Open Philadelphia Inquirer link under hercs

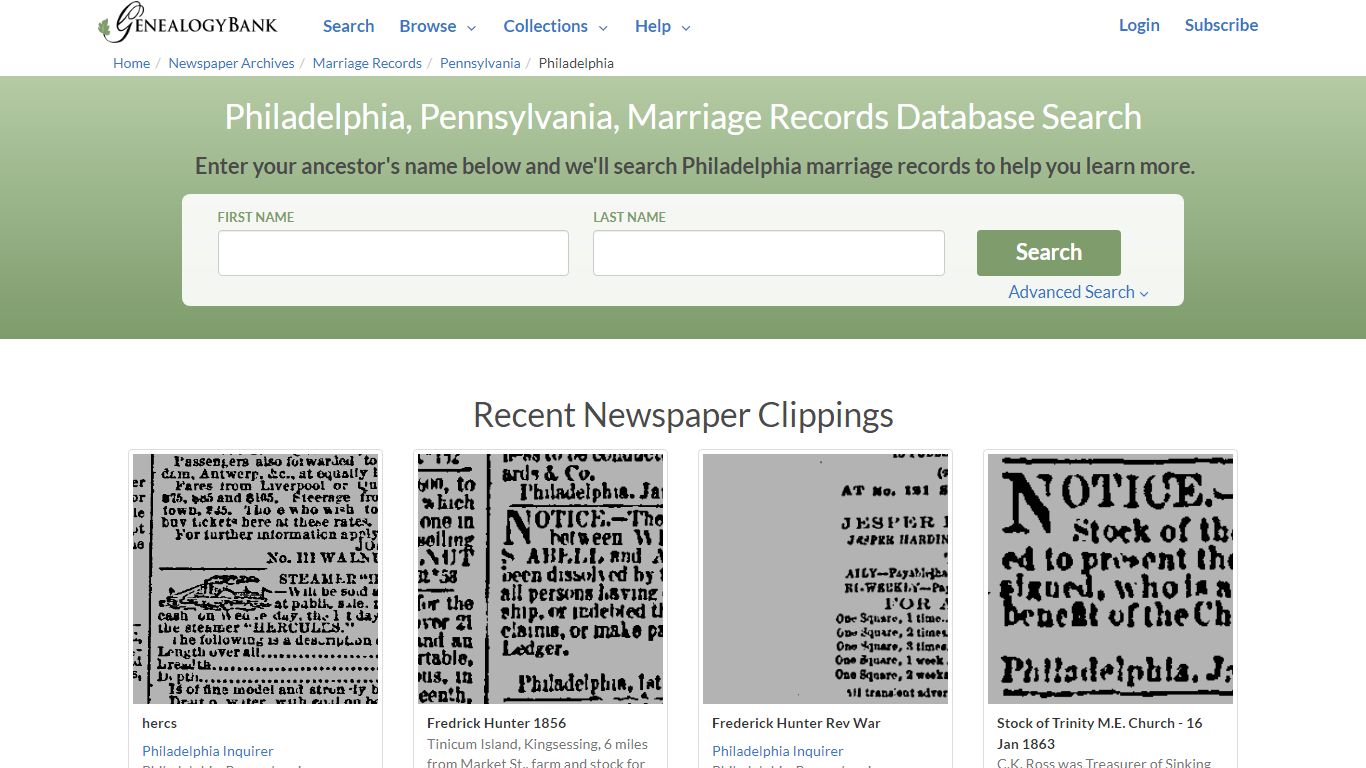point(207,751)
